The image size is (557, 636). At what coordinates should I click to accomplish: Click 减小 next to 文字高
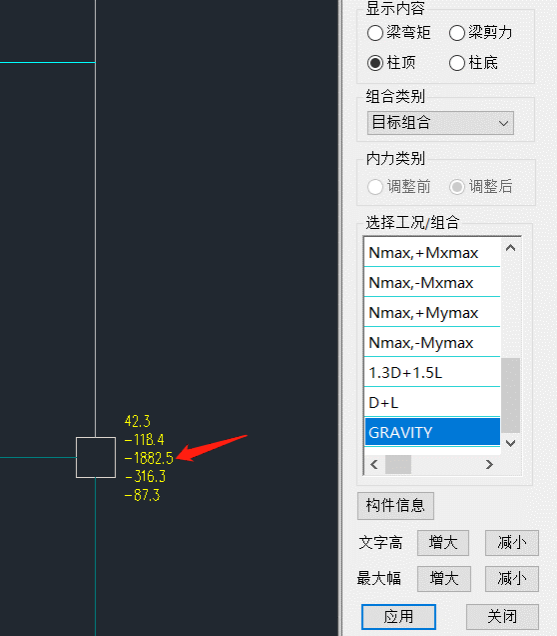(x=512, y=543)
